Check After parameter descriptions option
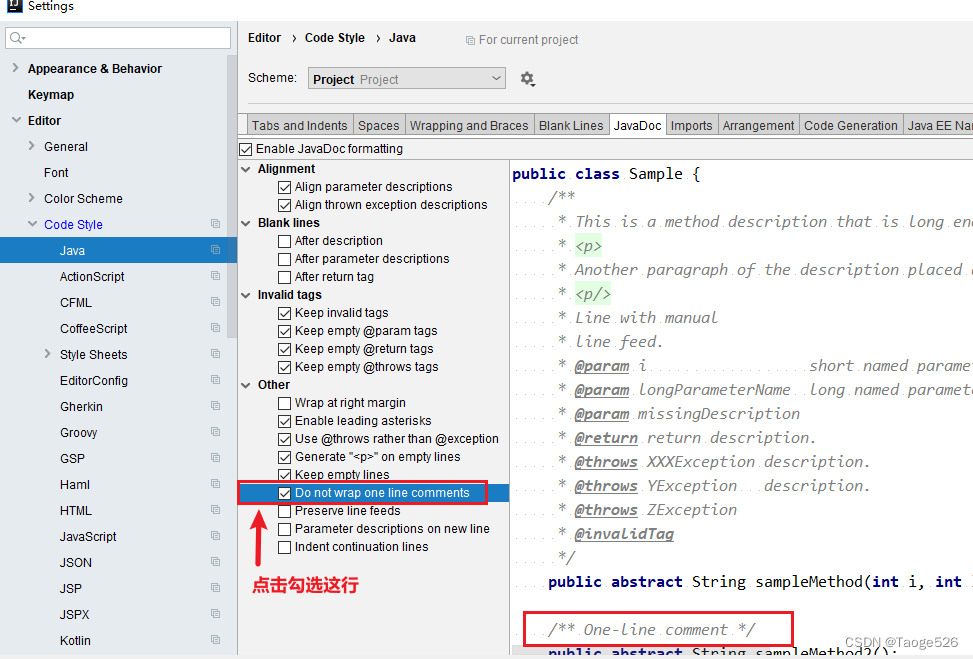The image size is (973, 659). (x=285, y=259)
